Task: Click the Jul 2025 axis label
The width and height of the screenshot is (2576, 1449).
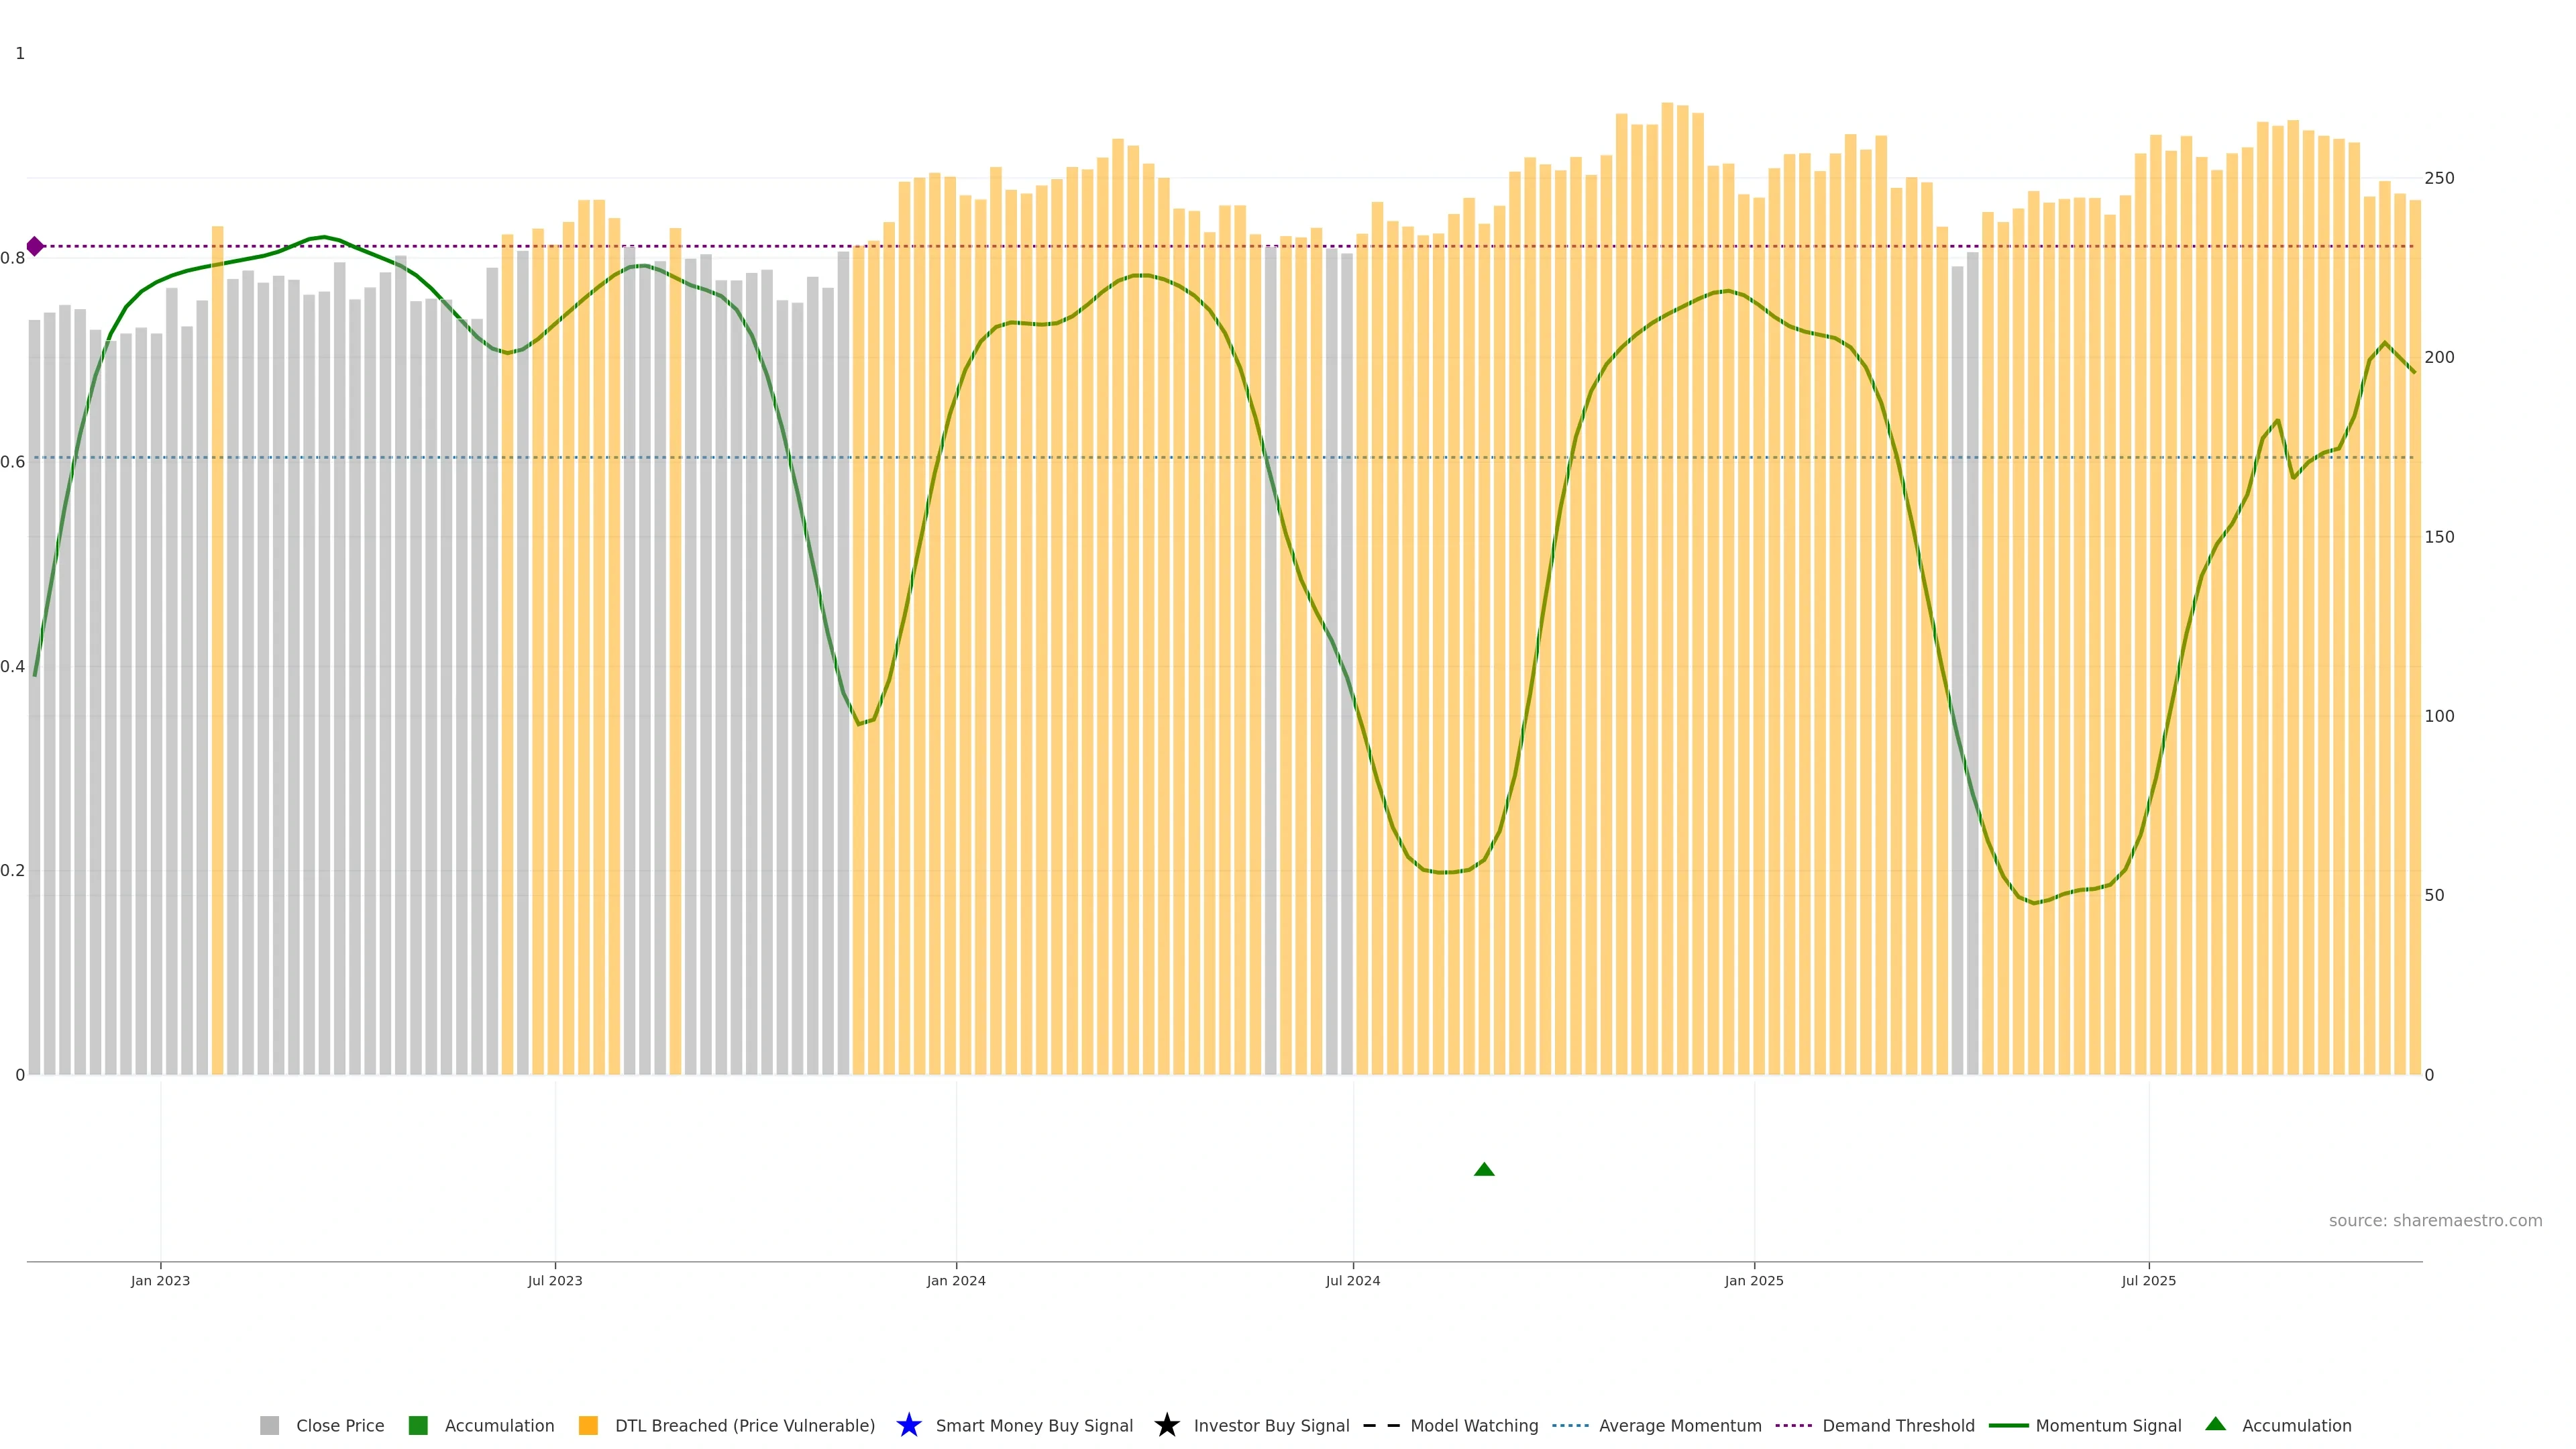Action: pyautogui.click(x=2148, y=1281)
